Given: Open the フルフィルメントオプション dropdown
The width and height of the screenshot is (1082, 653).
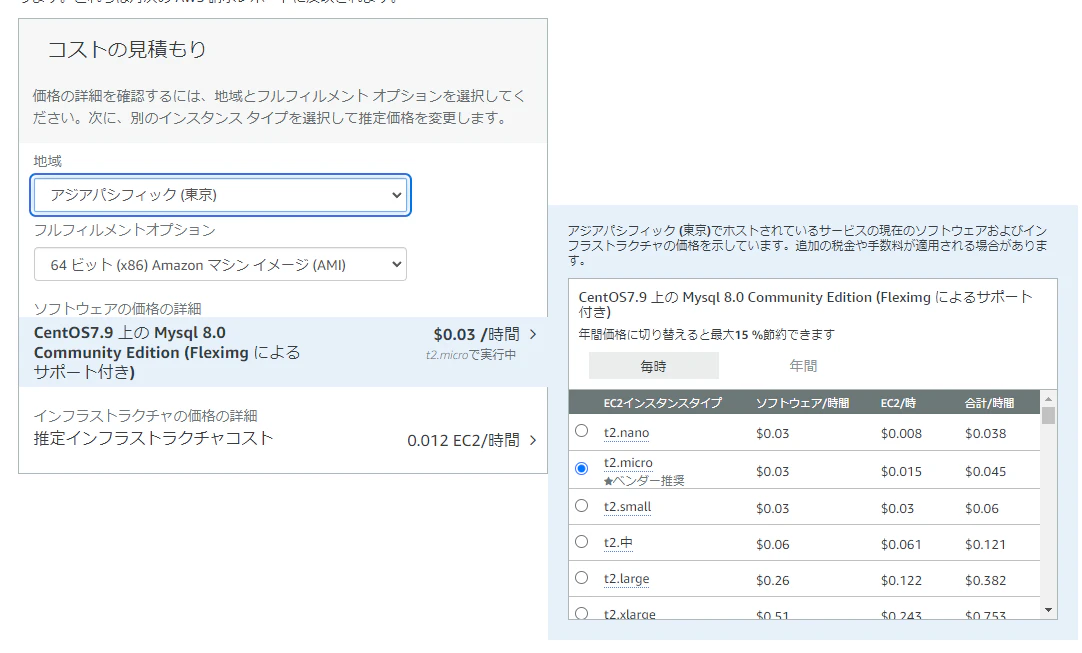Looking at the screenshot, I should click(220, 264).
